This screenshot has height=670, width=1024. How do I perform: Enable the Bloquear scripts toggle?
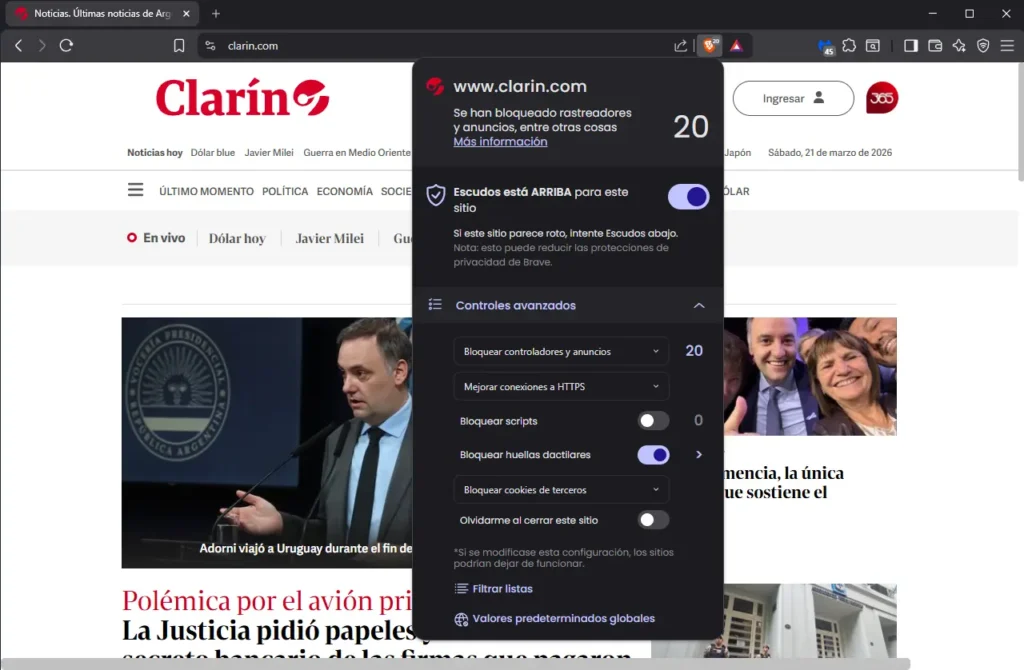[654, 421]
